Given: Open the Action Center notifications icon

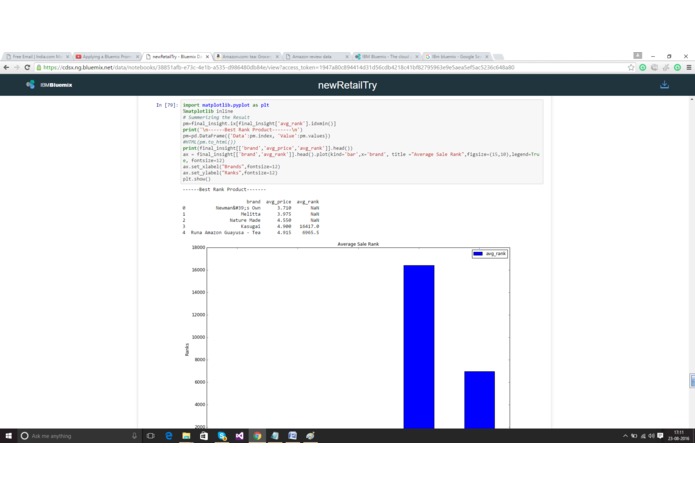Looking at the screenshot, I should [x=660, y=436].
